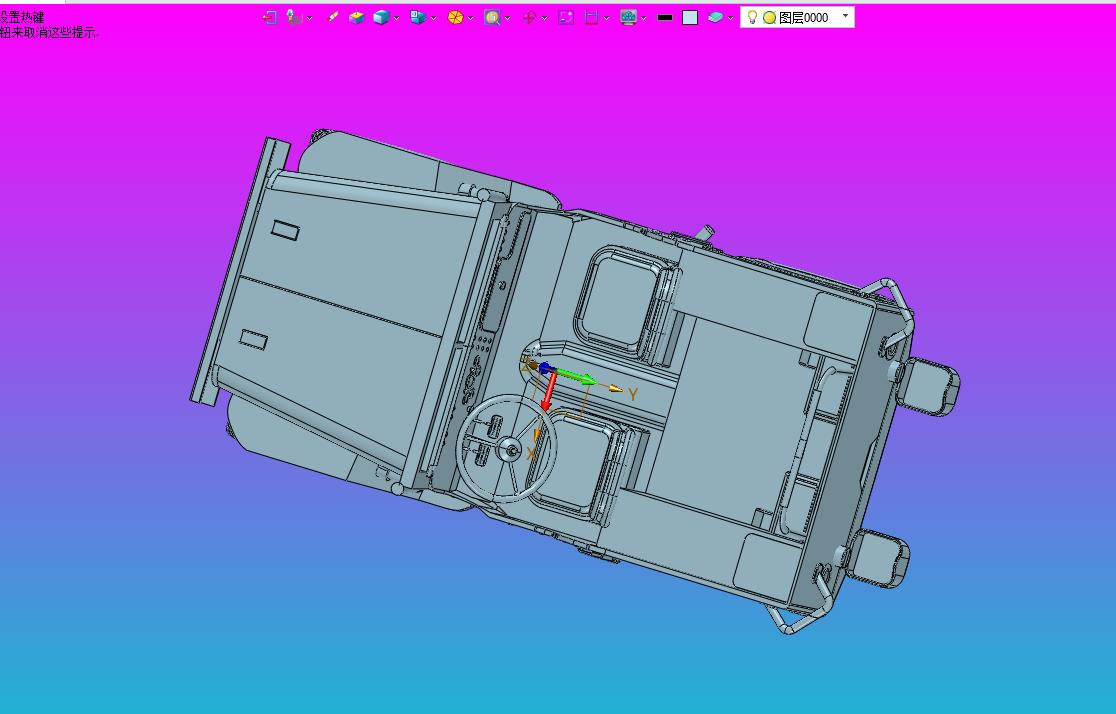Screen dimensions: 1116x714
Task: Select the pencil sketch tool
Action: coord(332,17)
